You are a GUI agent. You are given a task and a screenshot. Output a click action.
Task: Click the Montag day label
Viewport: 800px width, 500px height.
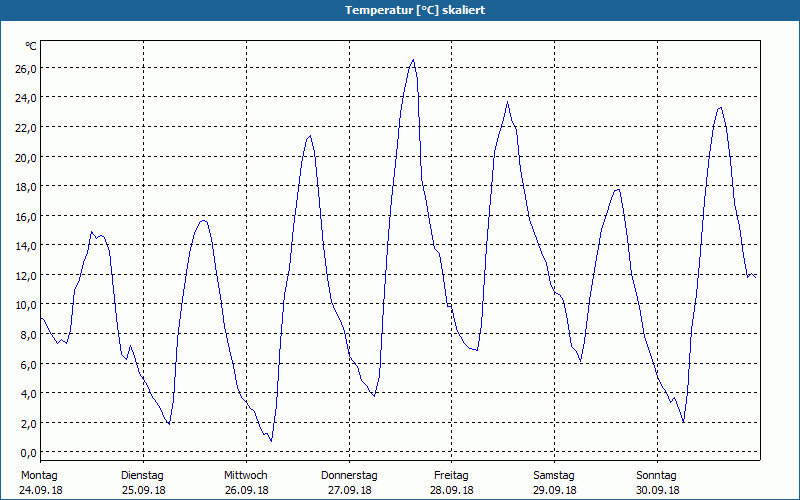(x=39, y=476)
